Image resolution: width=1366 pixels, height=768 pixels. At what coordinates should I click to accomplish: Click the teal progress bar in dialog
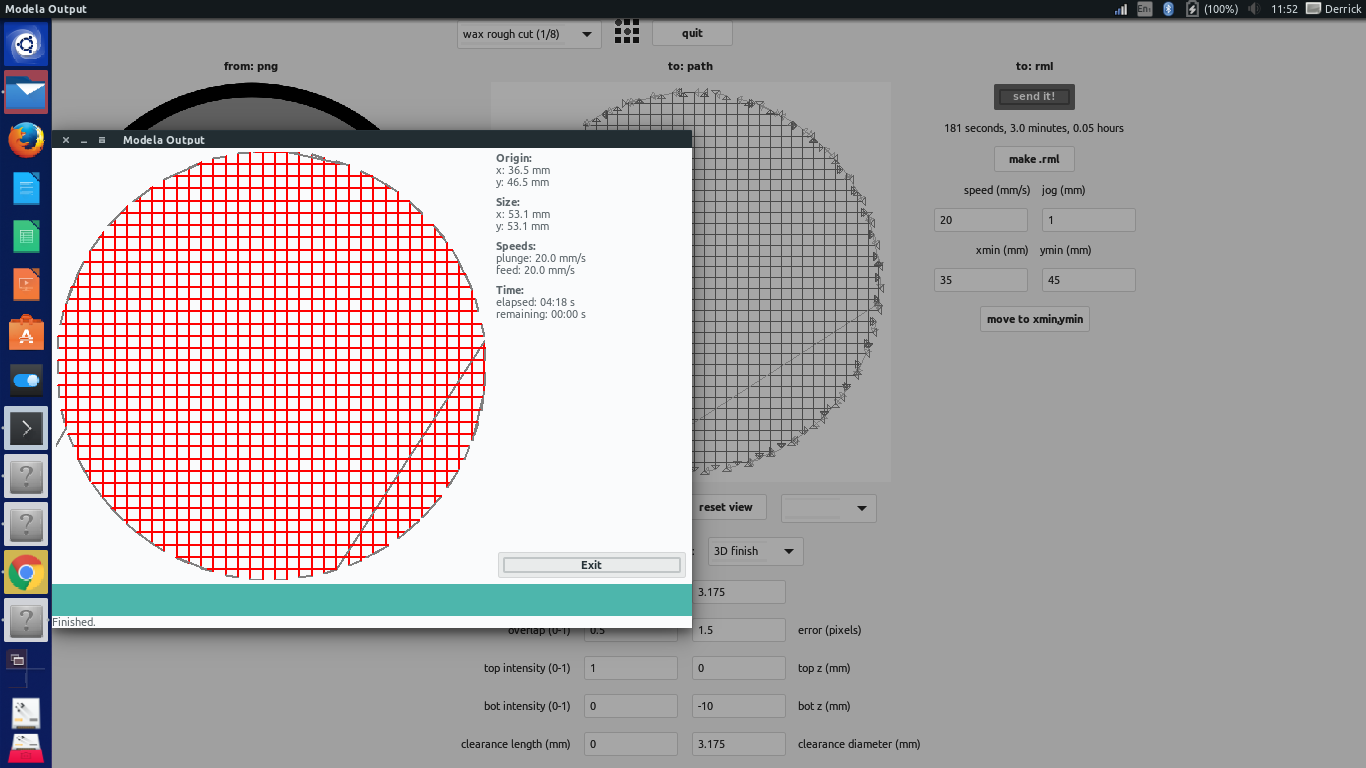371,600
